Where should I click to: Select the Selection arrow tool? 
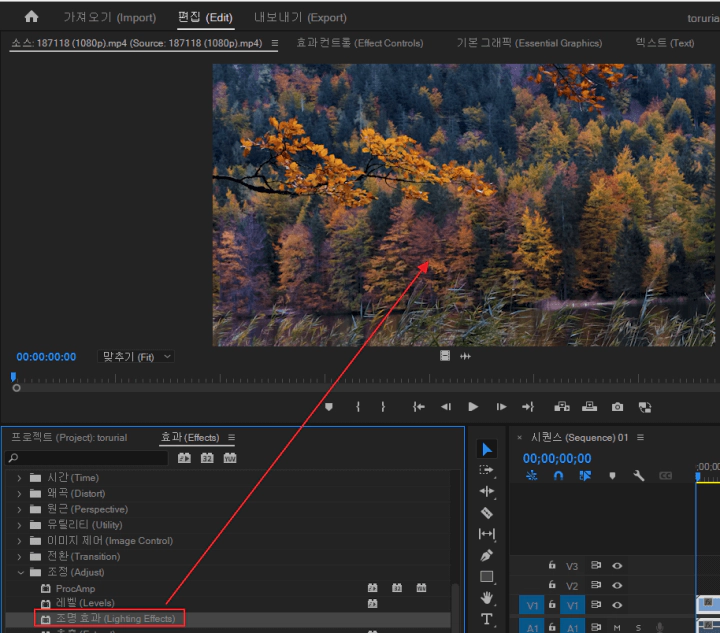click(487, 449)
